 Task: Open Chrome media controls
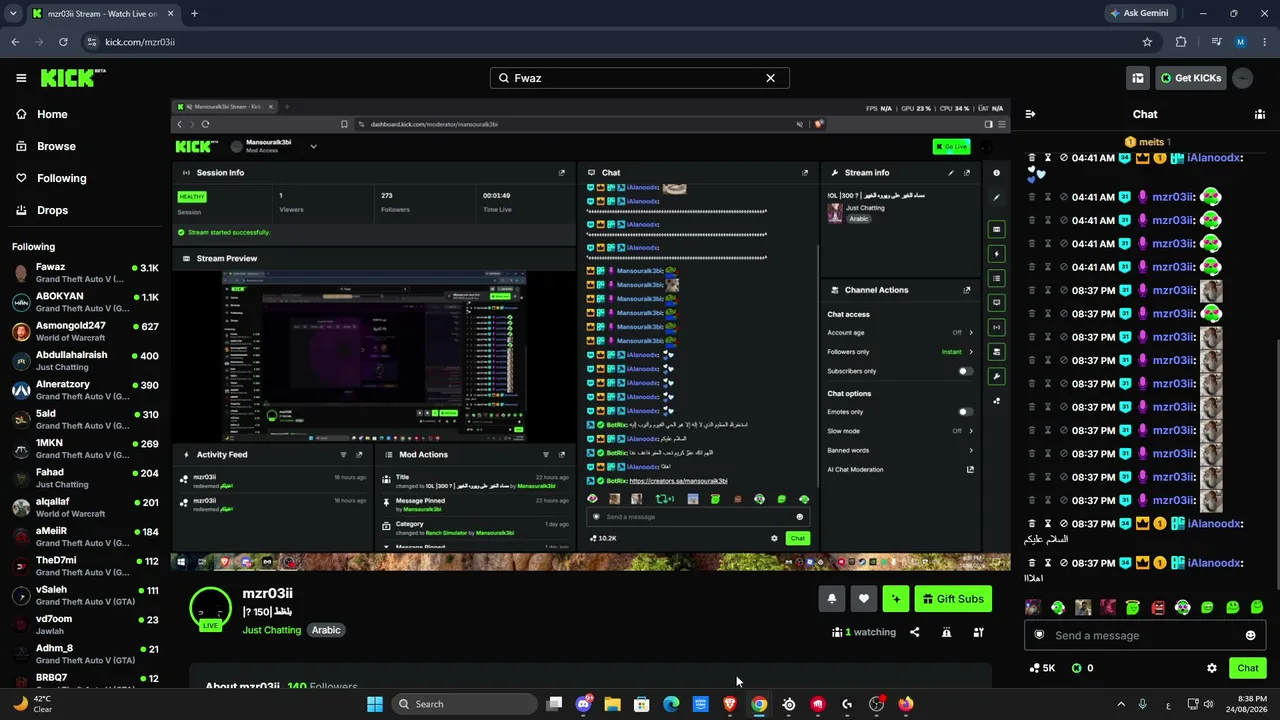tap(1216, 42)
